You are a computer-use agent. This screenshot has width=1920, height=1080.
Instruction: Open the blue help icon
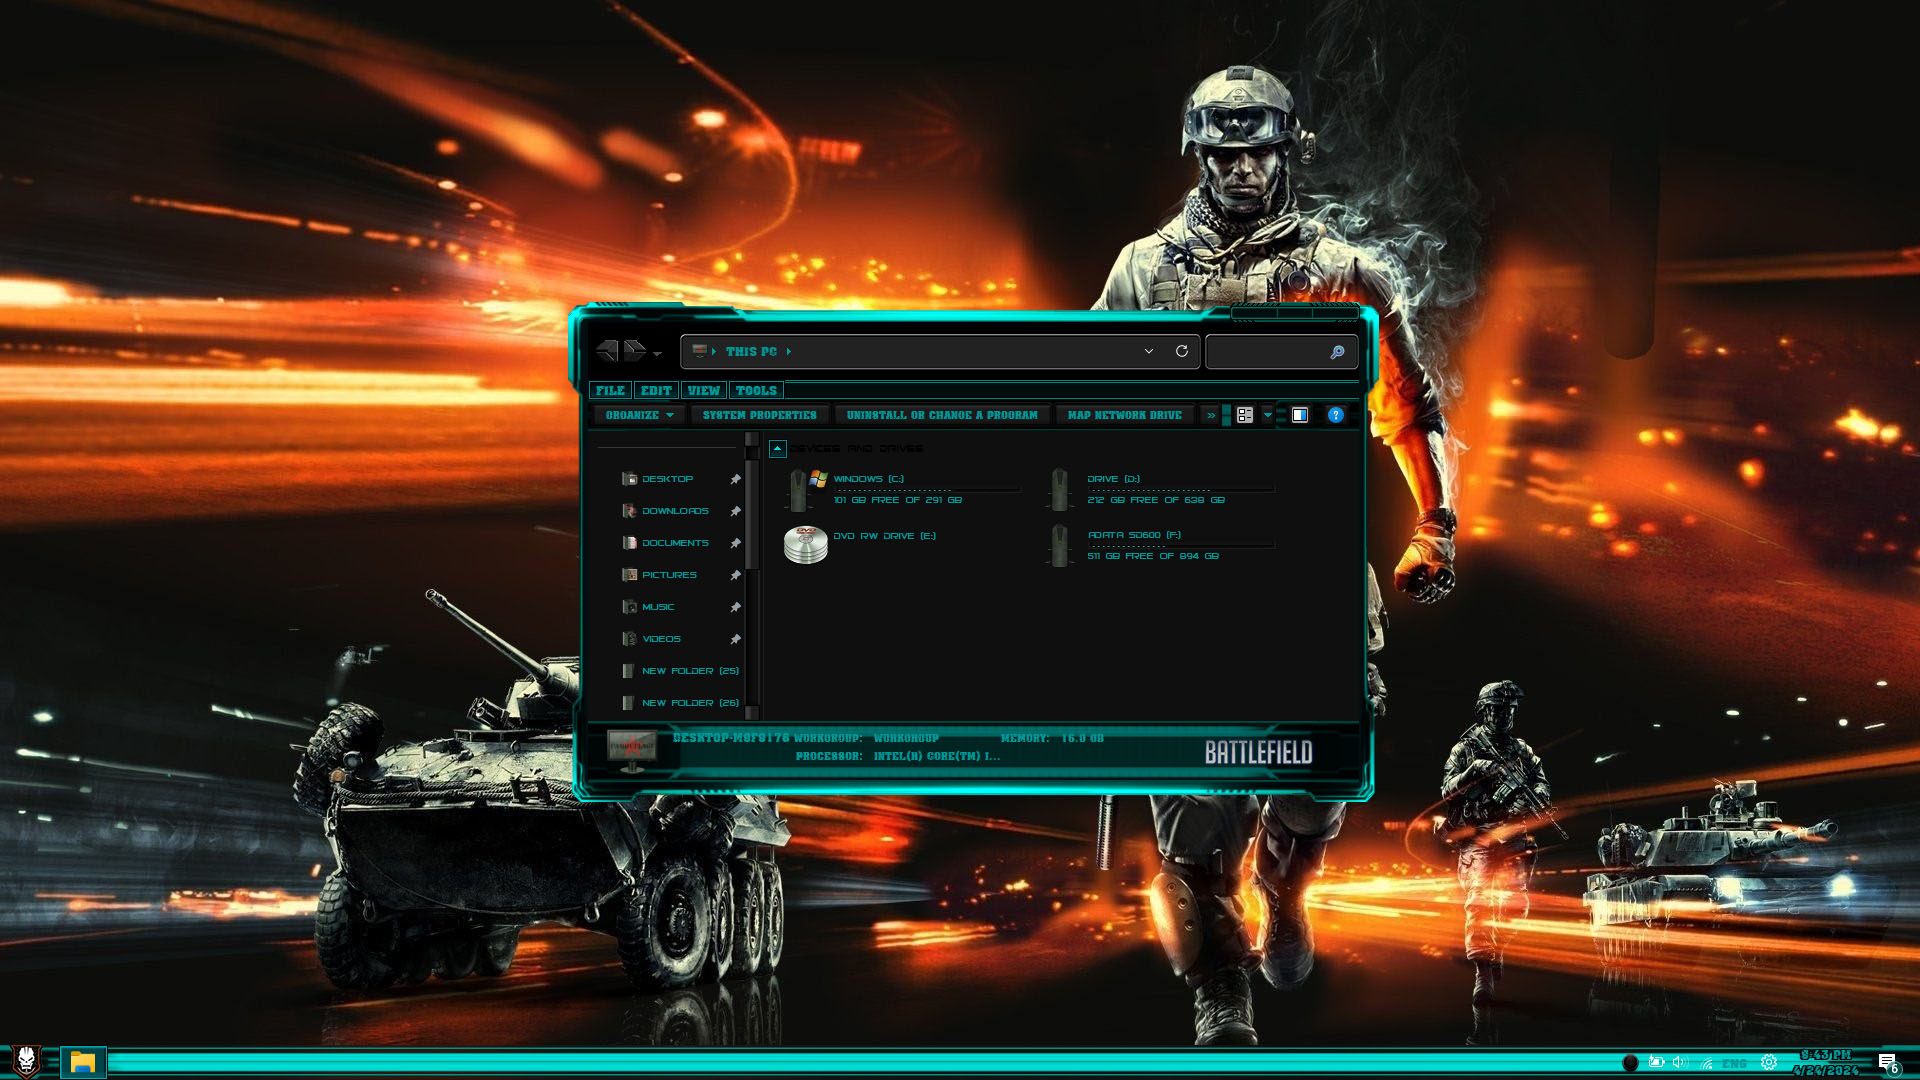click(x=1335, y=415)
